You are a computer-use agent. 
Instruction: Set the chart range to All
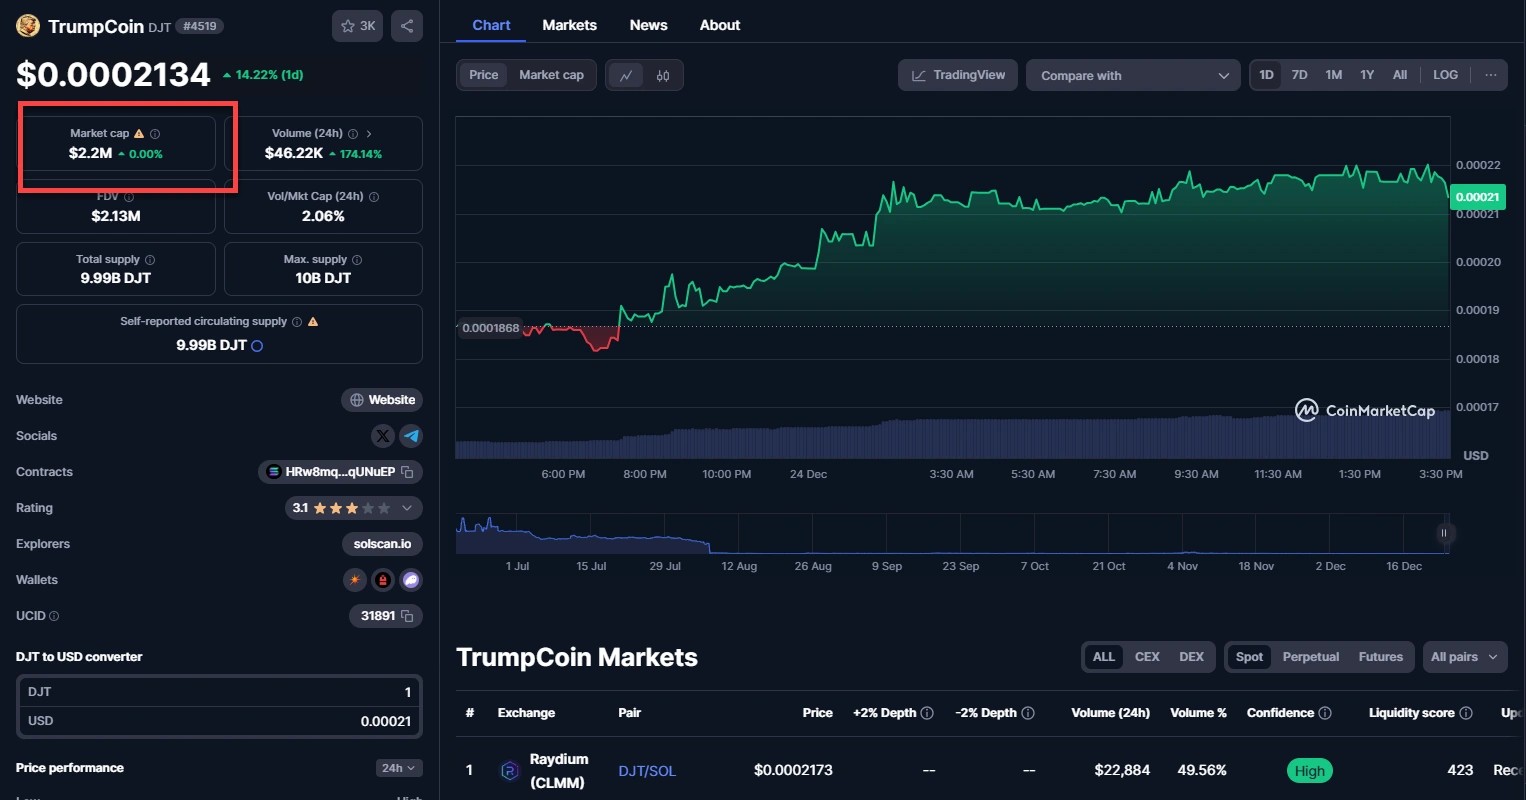tap(1400, 75)
